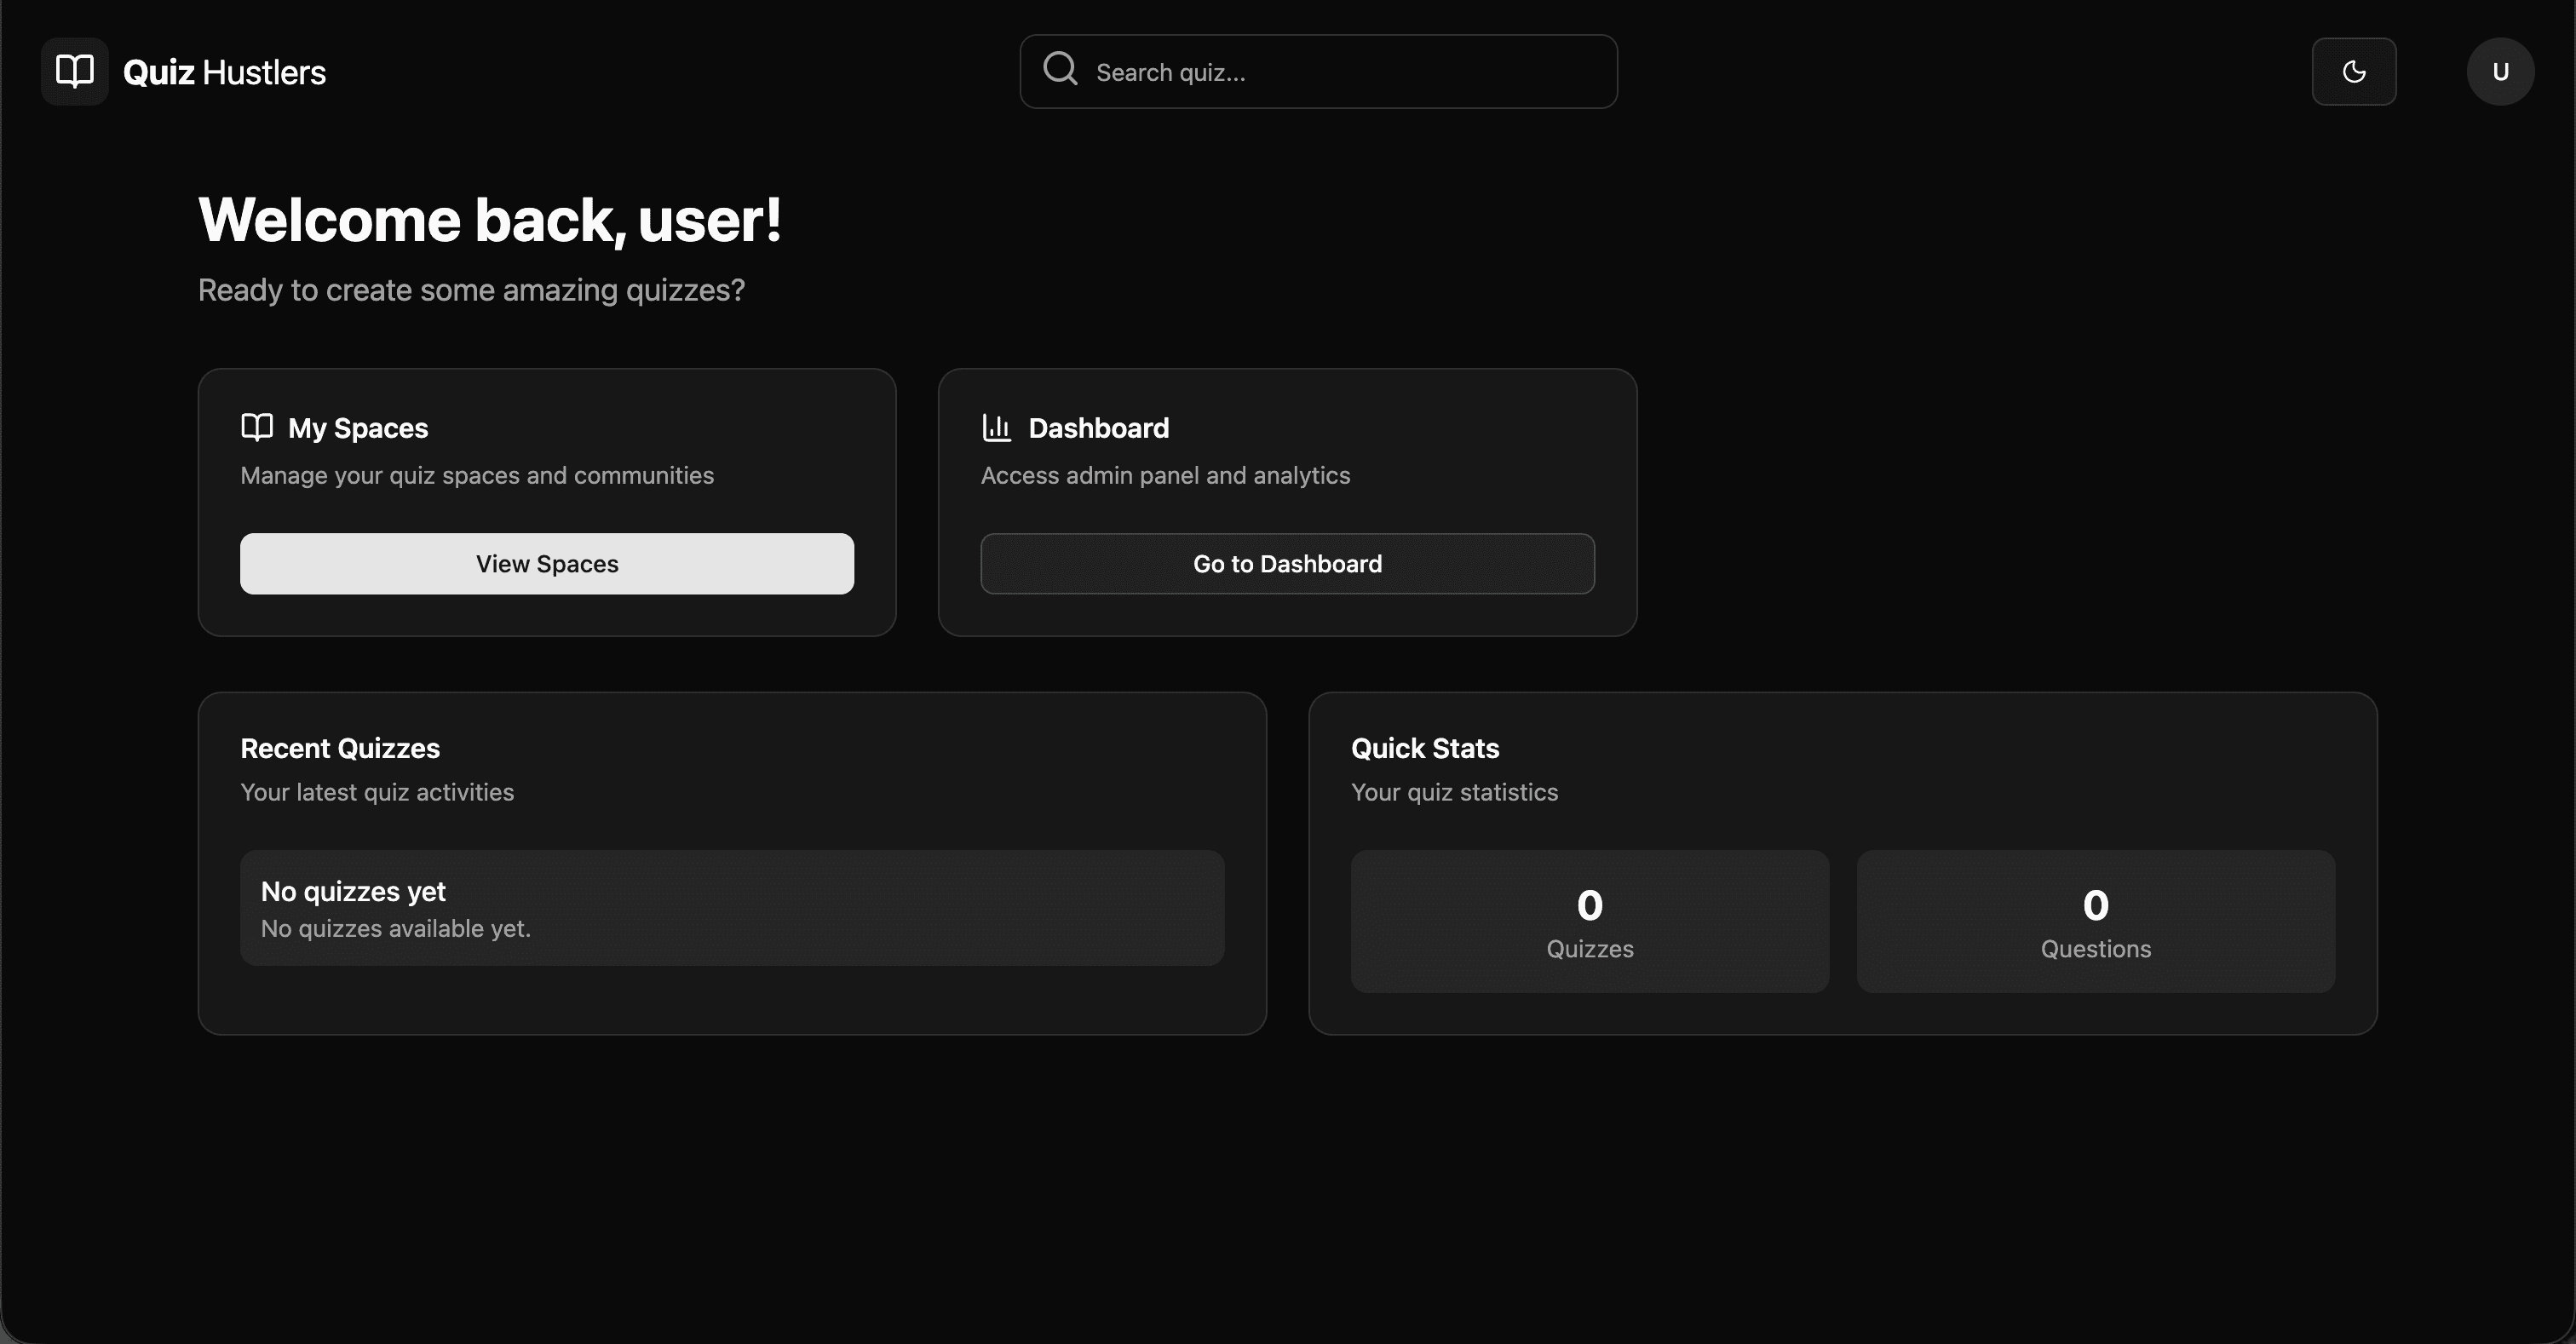Screen dimensions: 2576x1344
Task: Click the bar chart icon beside Dashboard
Action: pos(996,427)
